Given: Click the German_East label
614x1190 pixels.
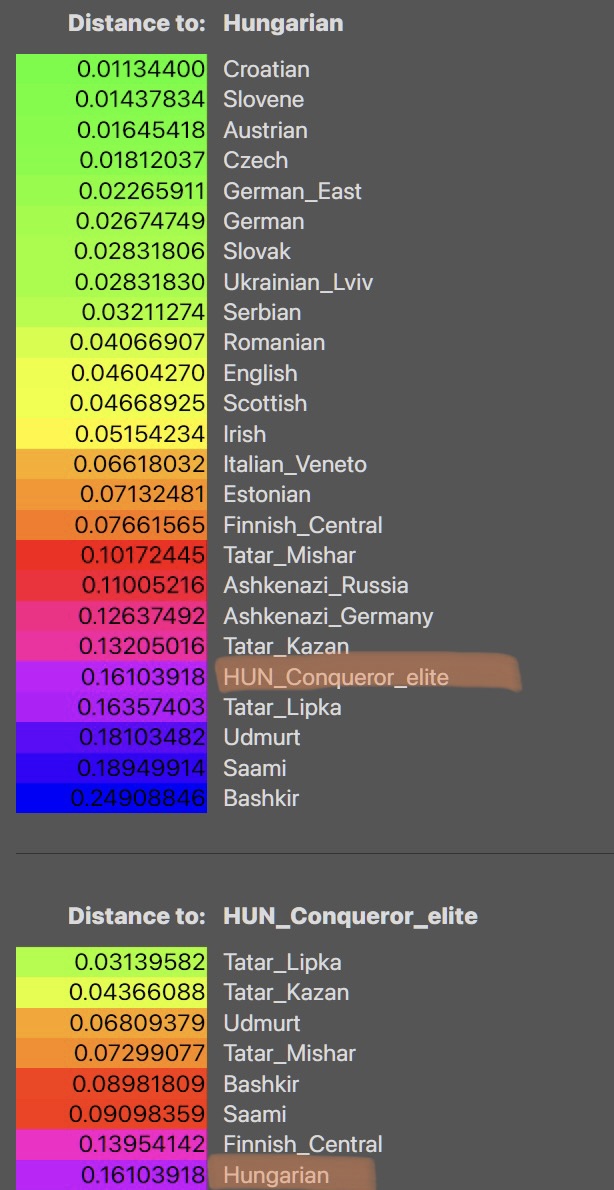Looking at the screenshot, I should pyautogui.click(x=292, y=190).
